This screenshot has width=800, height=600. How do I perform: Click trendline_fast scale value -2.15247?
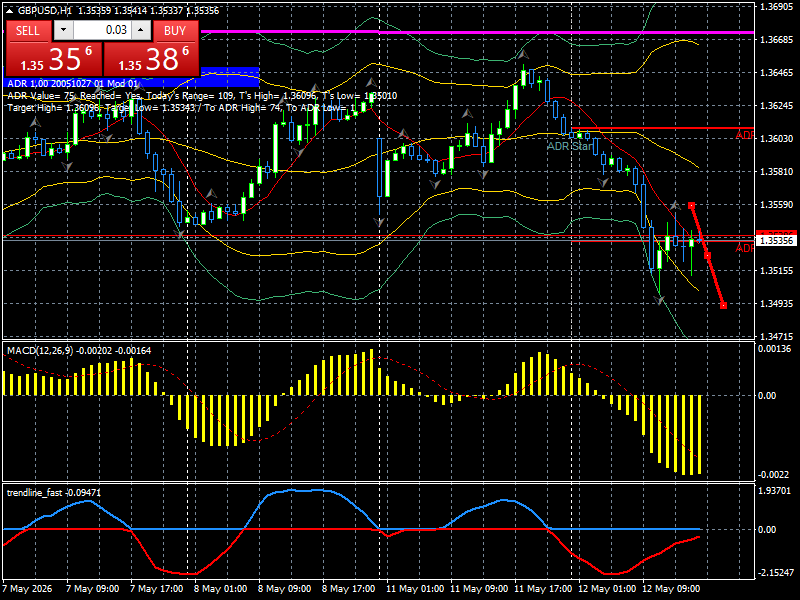click(x=776, y=572)
